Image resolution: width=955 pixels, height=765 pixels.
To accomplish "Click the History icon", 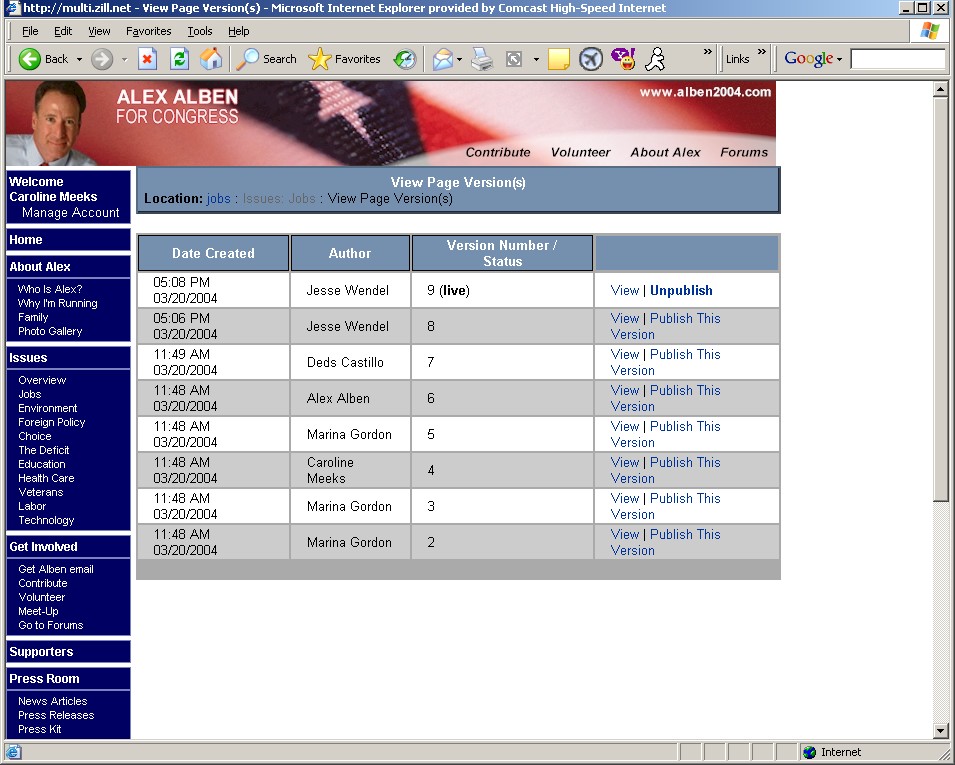I will [x=404, y=59].
